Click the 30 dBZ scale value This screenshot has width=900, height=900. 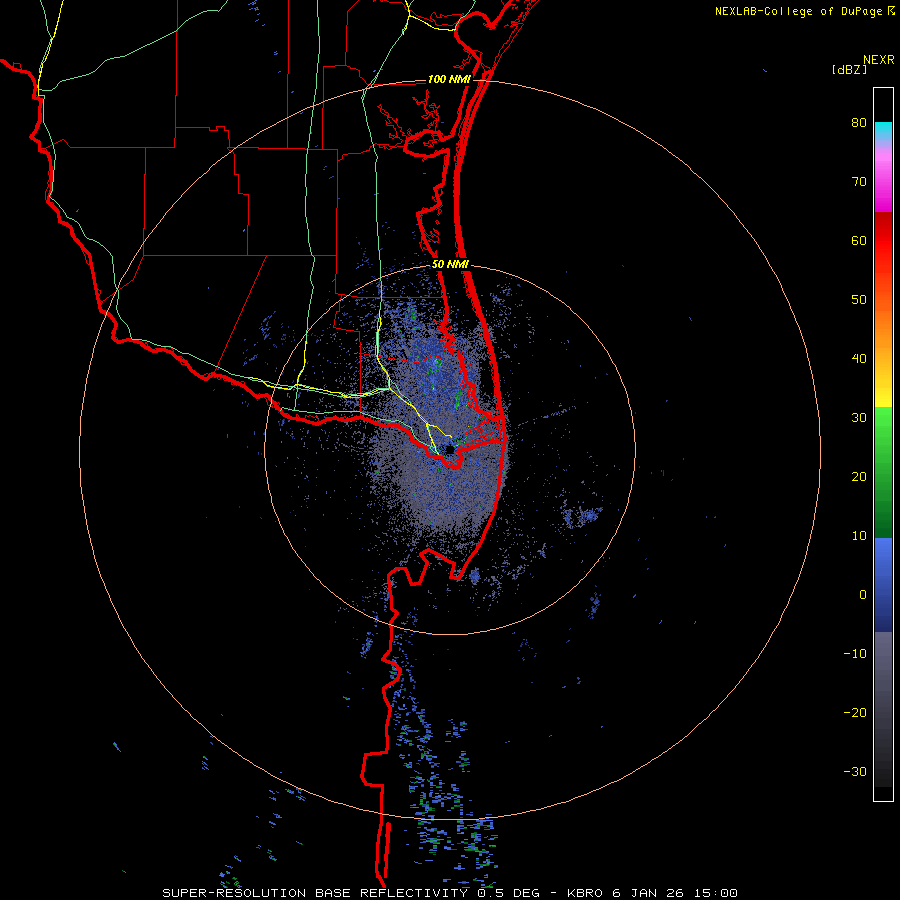tap(859, 418)
